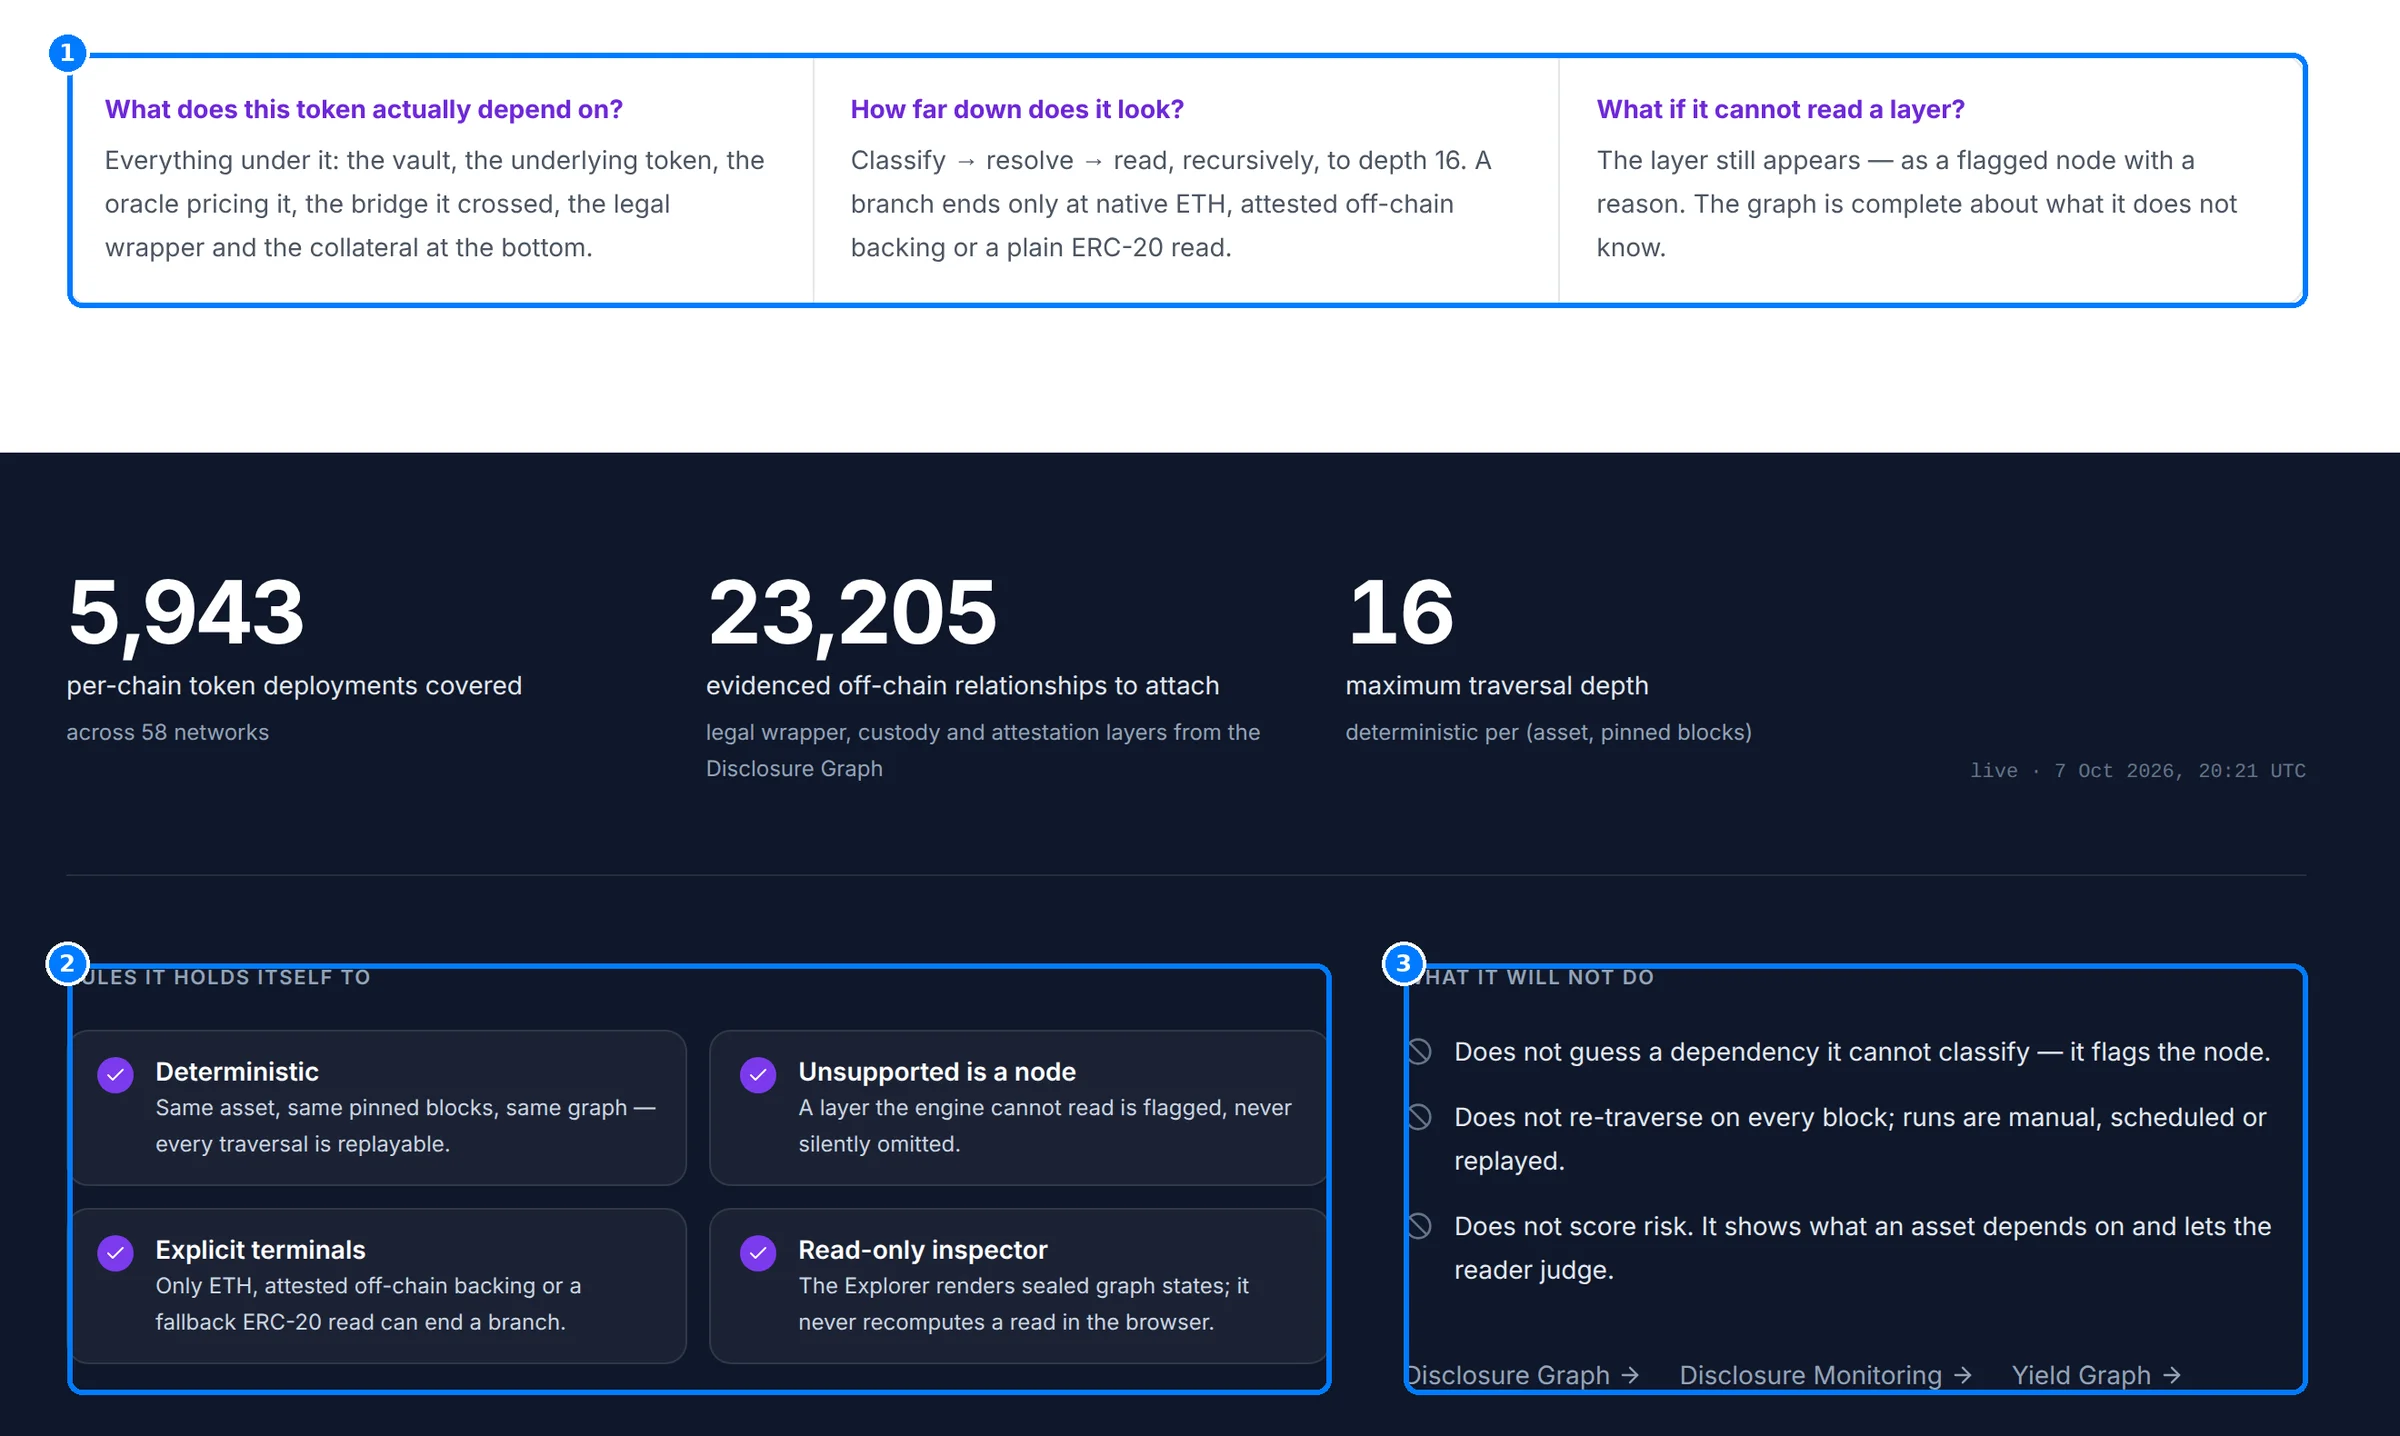This screenshot has height=1436, width=2400.
Task: Click text 'Does not guess a dependency it cannot classify'
Action: click(1742, 1052)
